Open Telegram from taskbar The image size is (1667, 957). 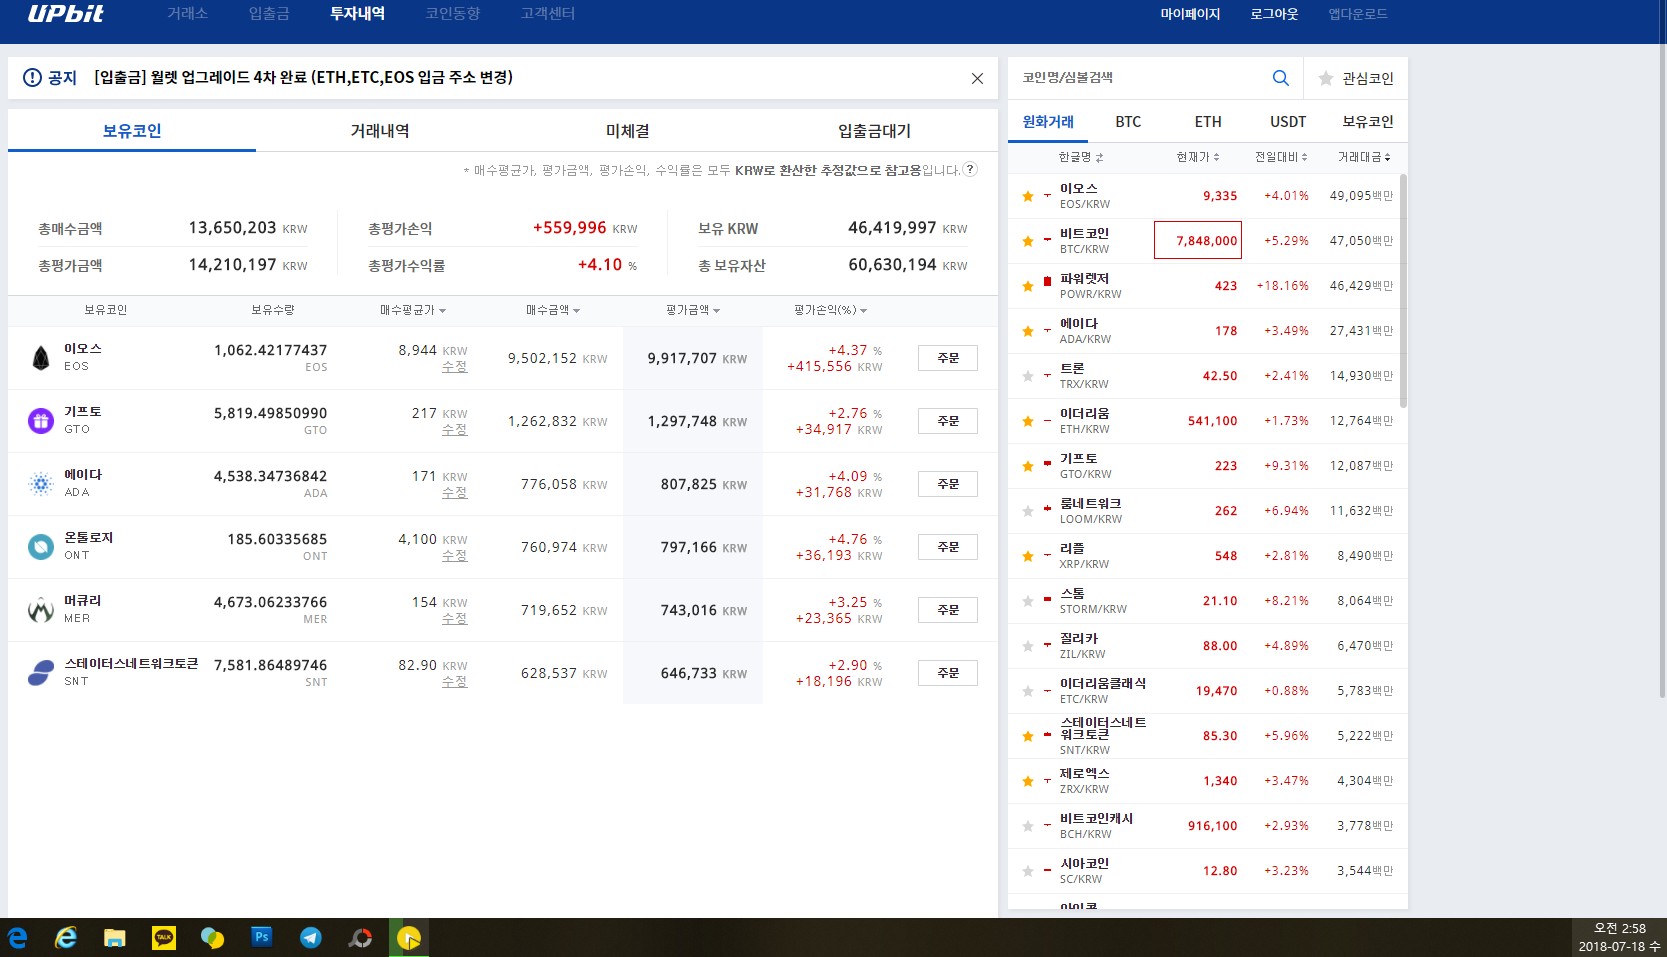pyautogui.click(x=311, y=938)
